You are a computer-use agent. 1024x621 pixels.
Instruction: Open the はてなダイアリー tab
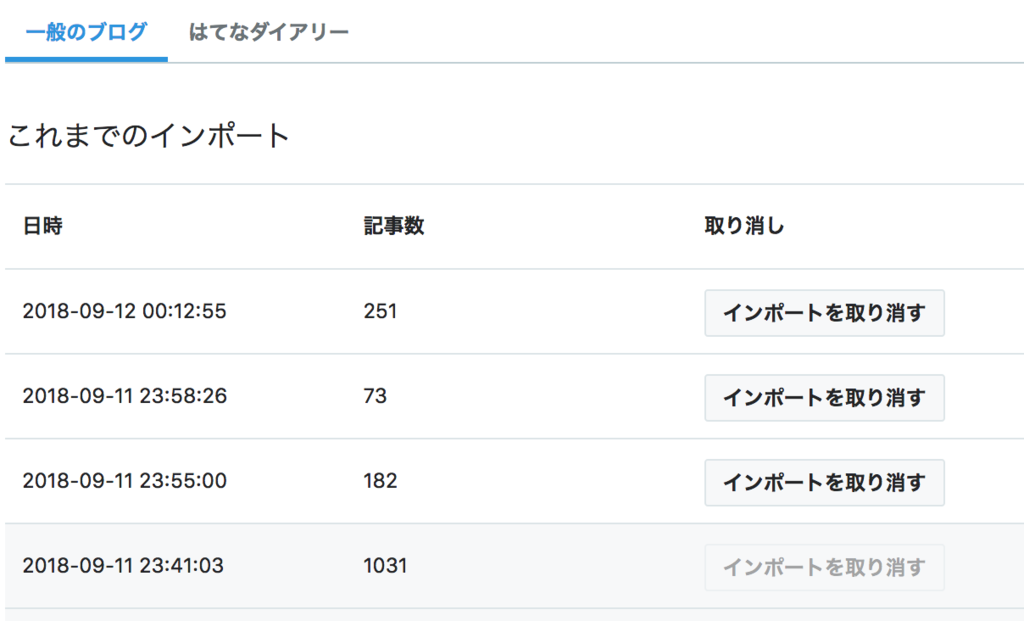pos(268,31)
